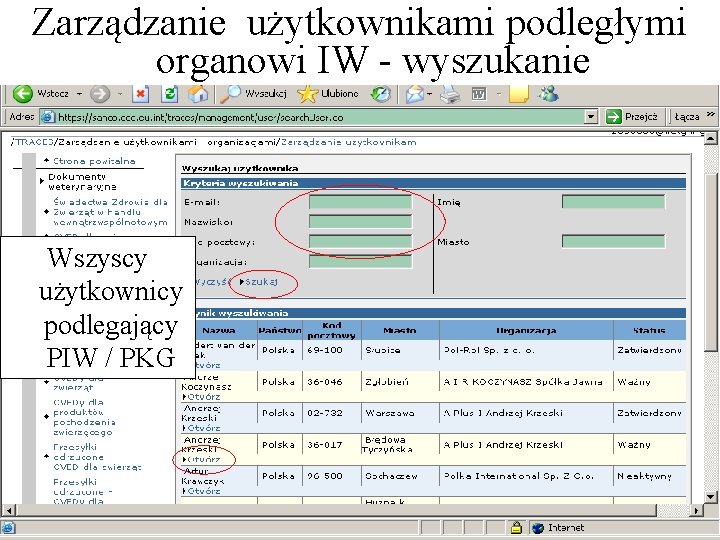Open Warszawa Krzeski user via Otwórz

coord(202,428)
